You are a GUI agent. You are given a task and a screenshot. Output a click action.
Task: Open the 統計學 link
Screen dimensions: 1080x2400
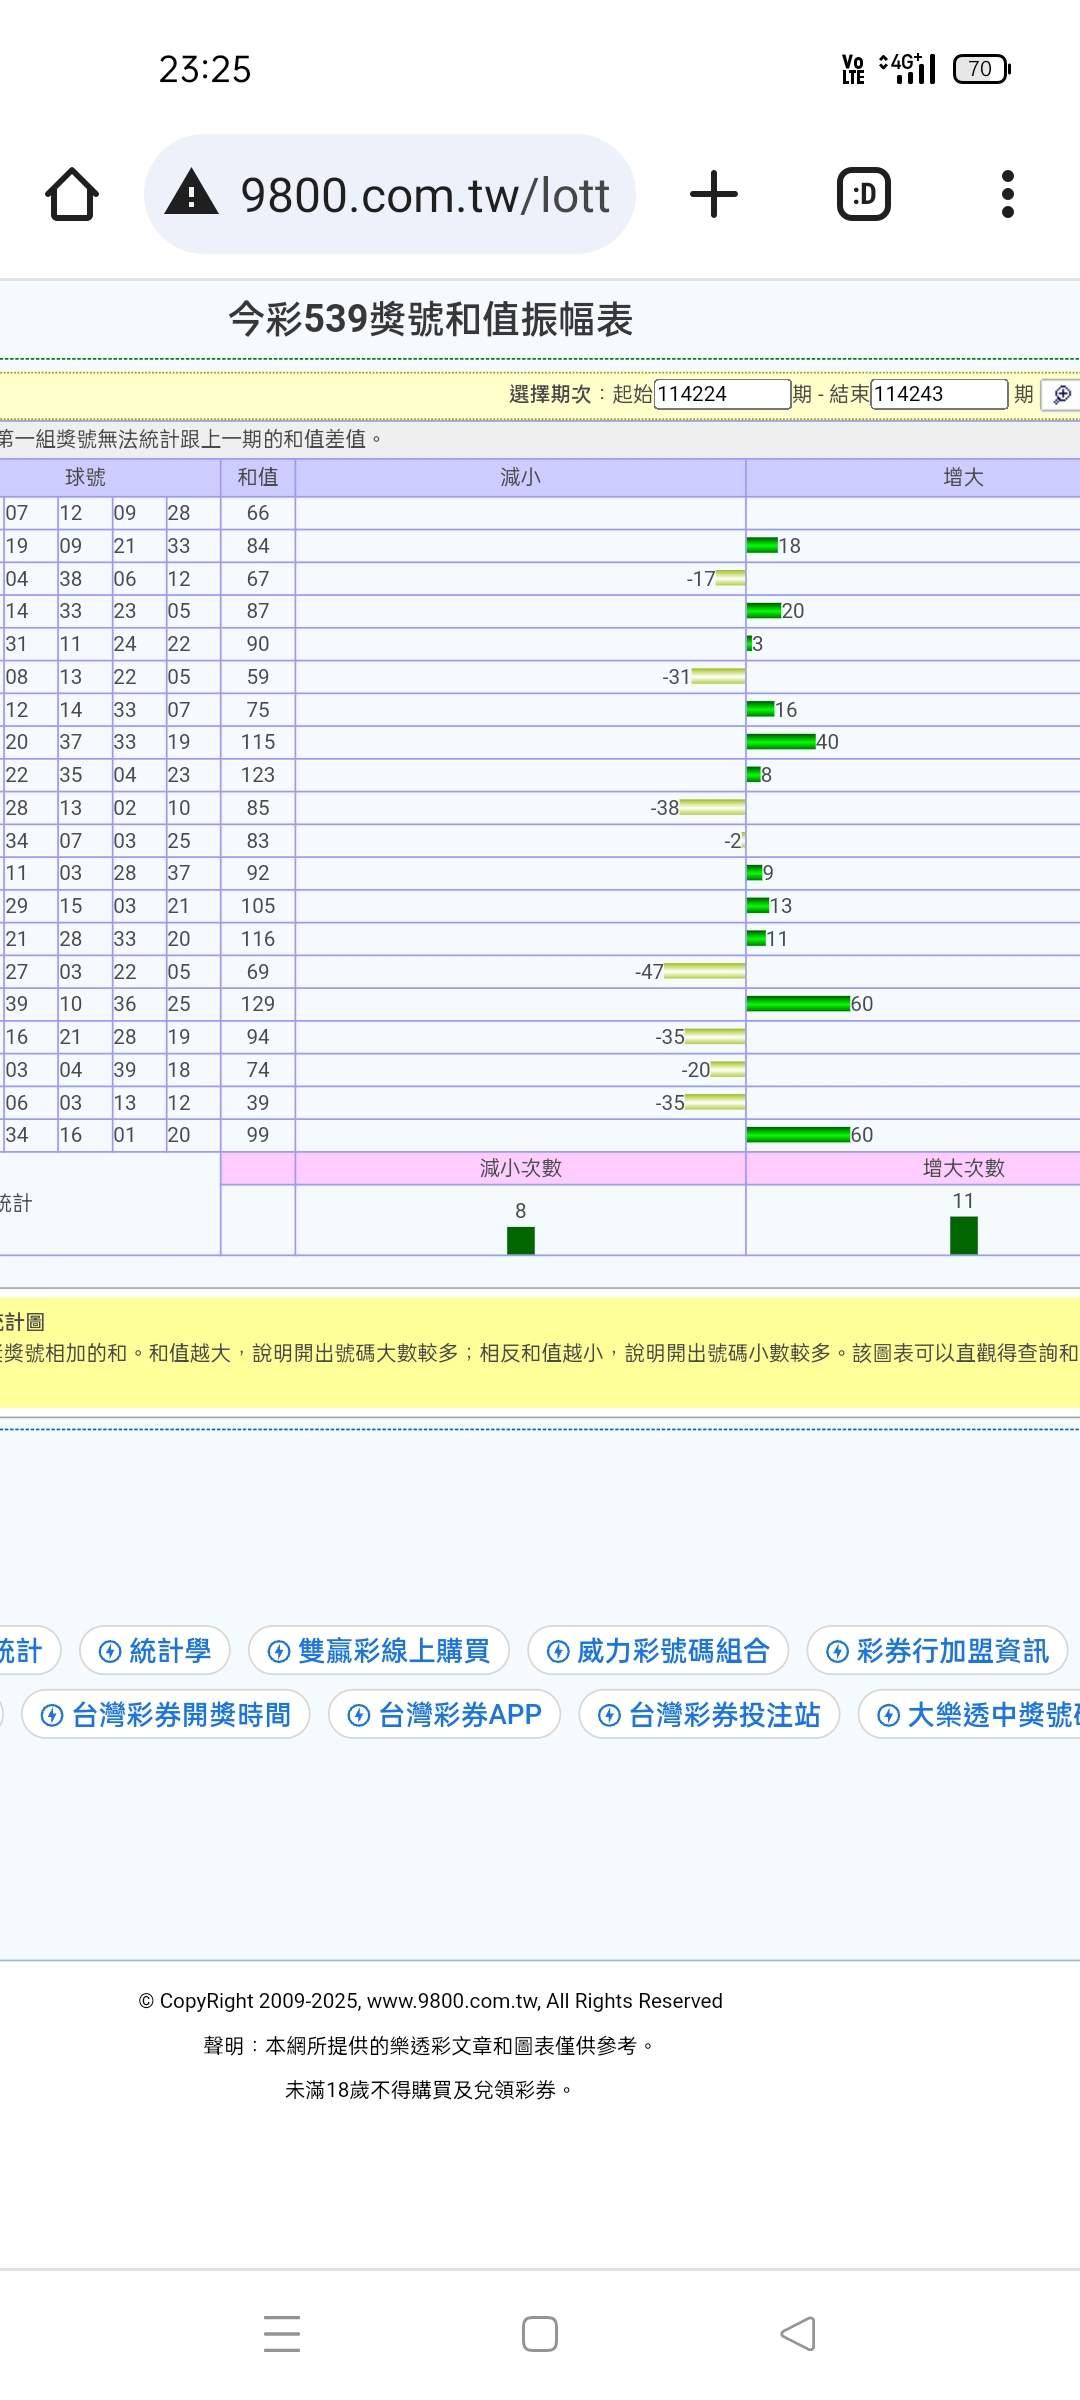(x=155, y=1650)
